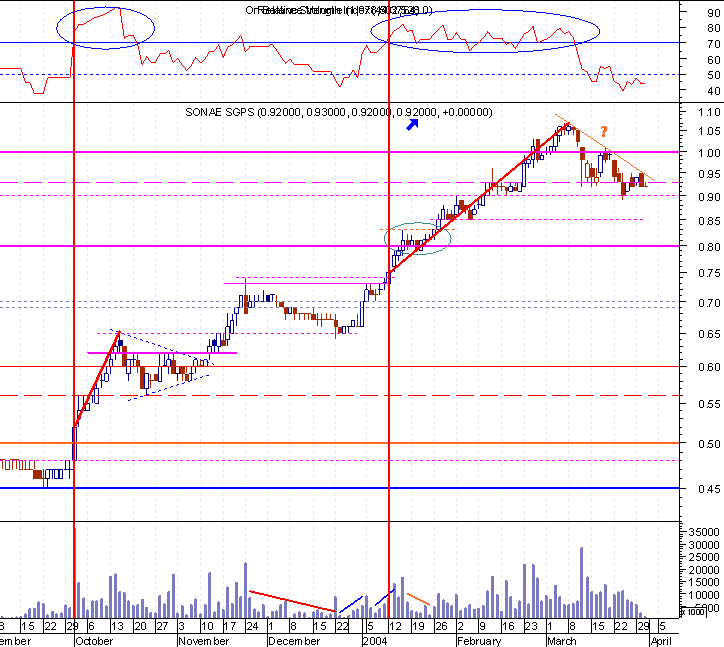
Task: Click the 0.95 price axis label
Action: coord(709,175)
